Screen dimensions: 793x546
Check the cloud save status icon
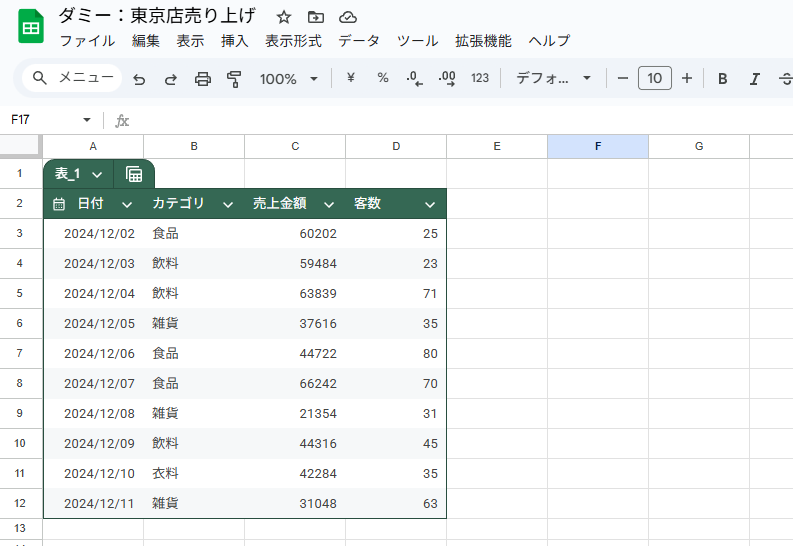point(348,17)
